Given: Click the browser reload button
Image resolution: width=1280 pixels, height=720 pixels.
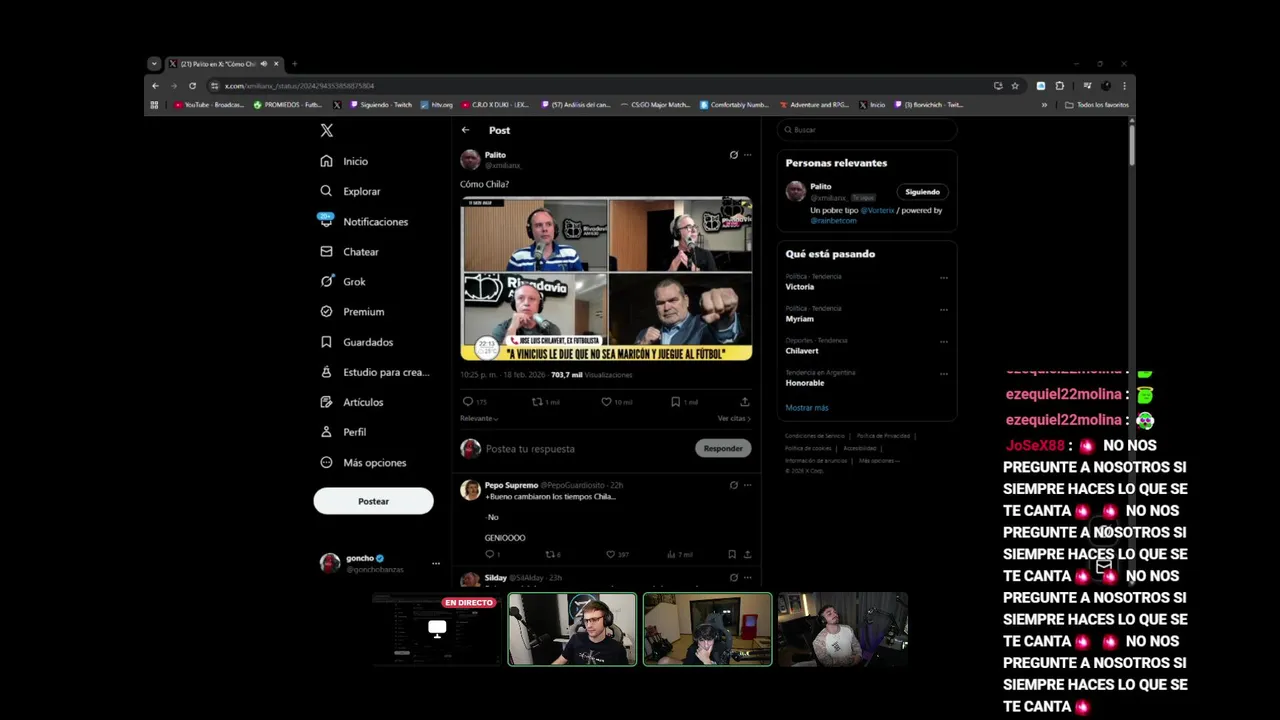Looking at the screenshot, I should 192,86.
